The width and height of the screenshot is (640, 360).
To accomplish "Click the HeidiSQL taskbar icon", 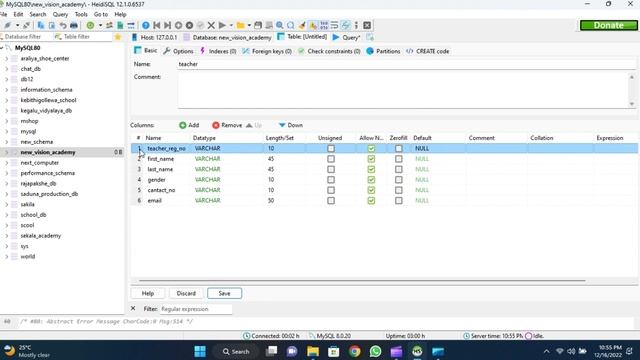I will click(x=417, y=351).
